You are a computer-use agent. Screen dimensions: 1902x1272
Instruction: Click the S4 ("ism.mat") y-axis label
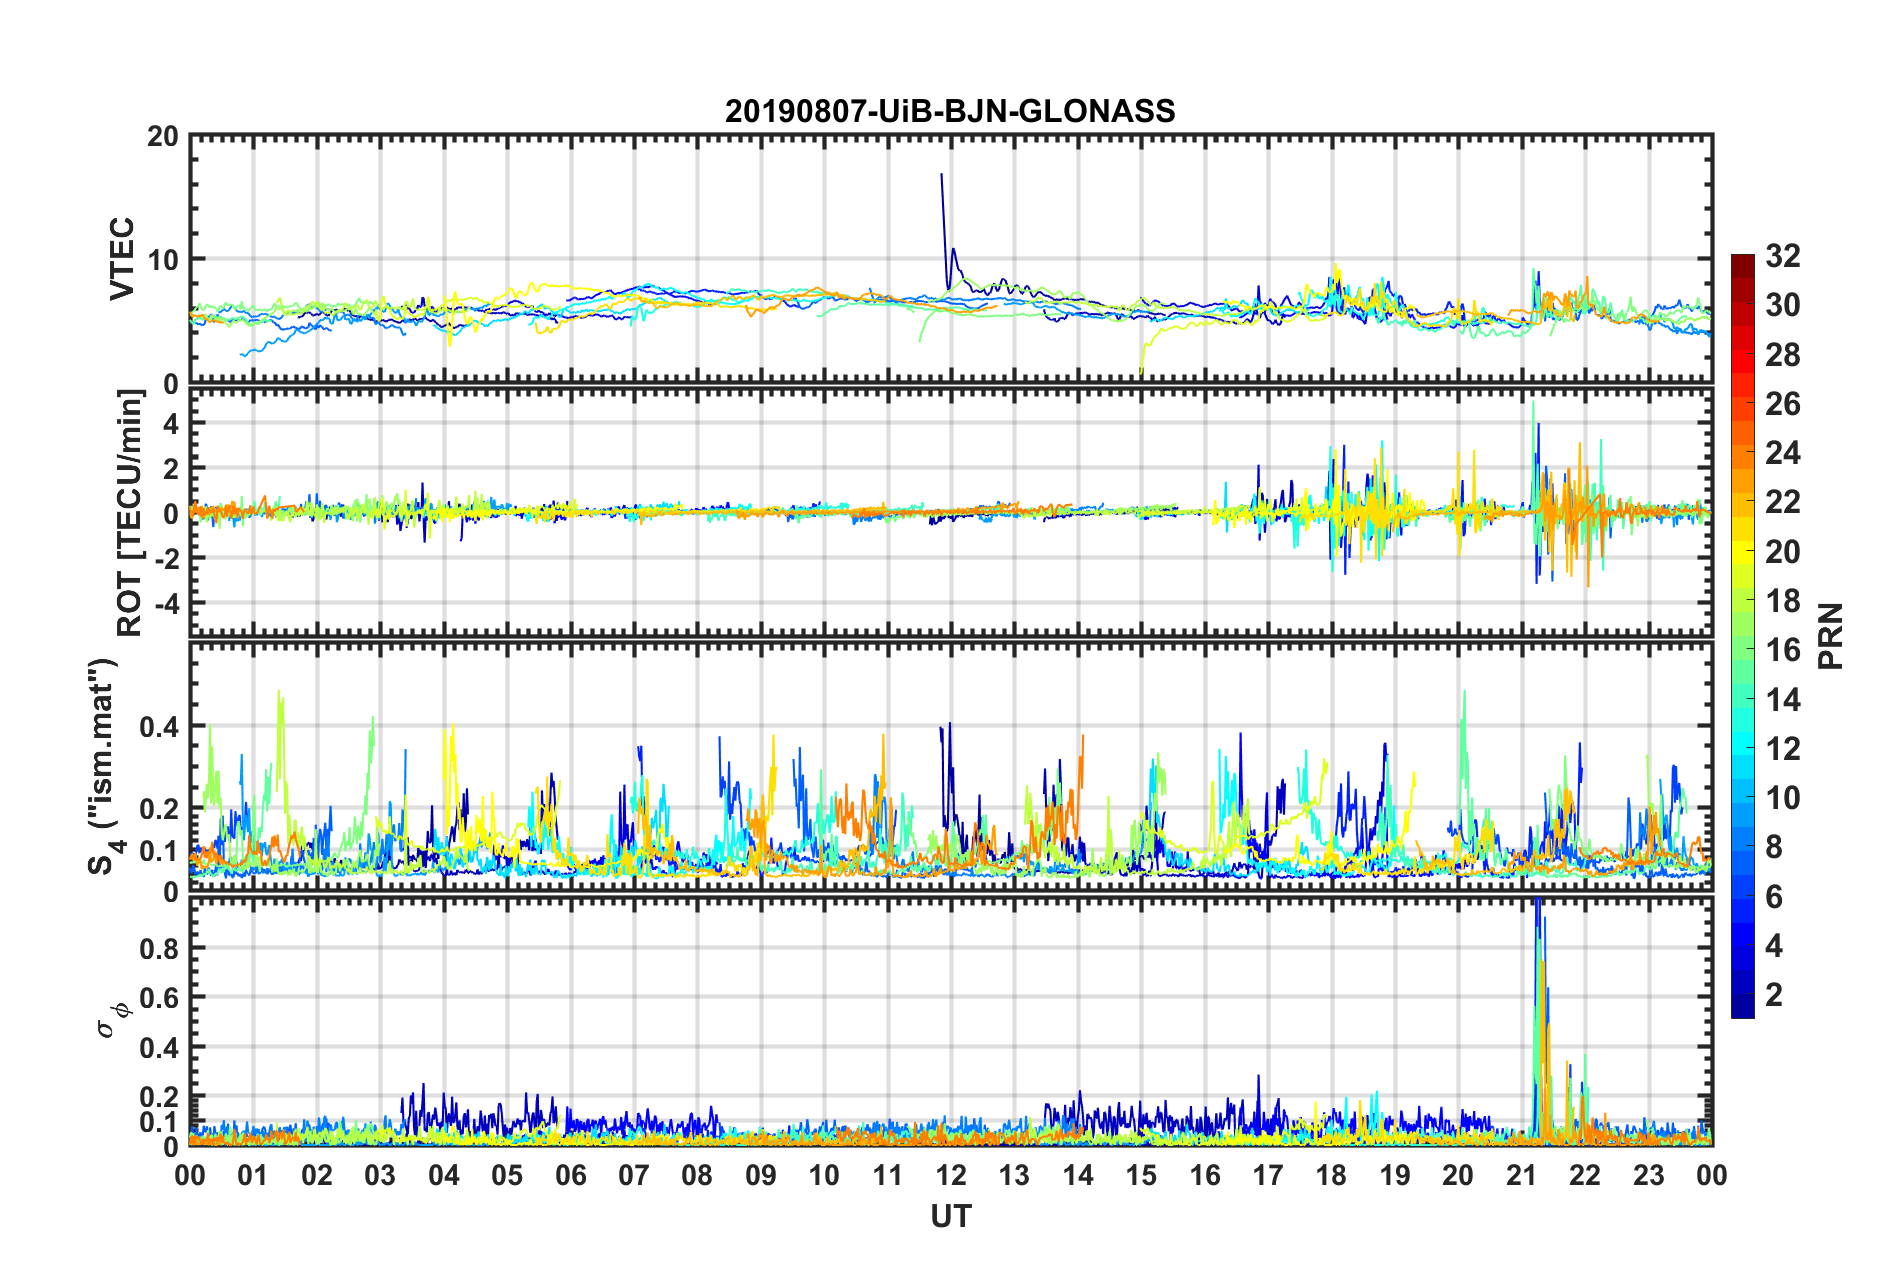[x=106, y=766]
